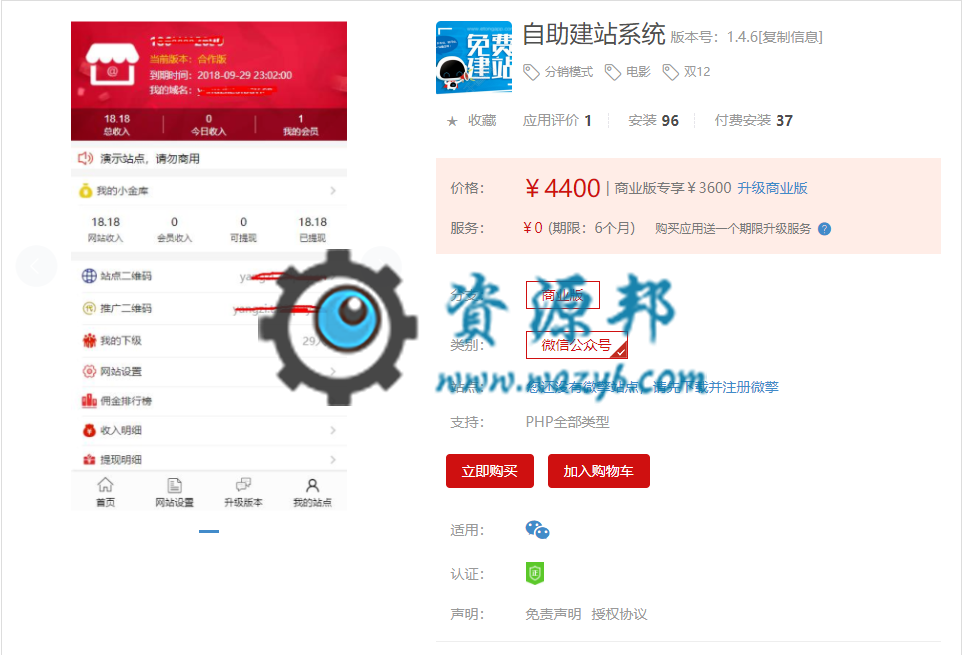
Task: Click the 应用评价 1 review count
Action: [x=557, y=121]
